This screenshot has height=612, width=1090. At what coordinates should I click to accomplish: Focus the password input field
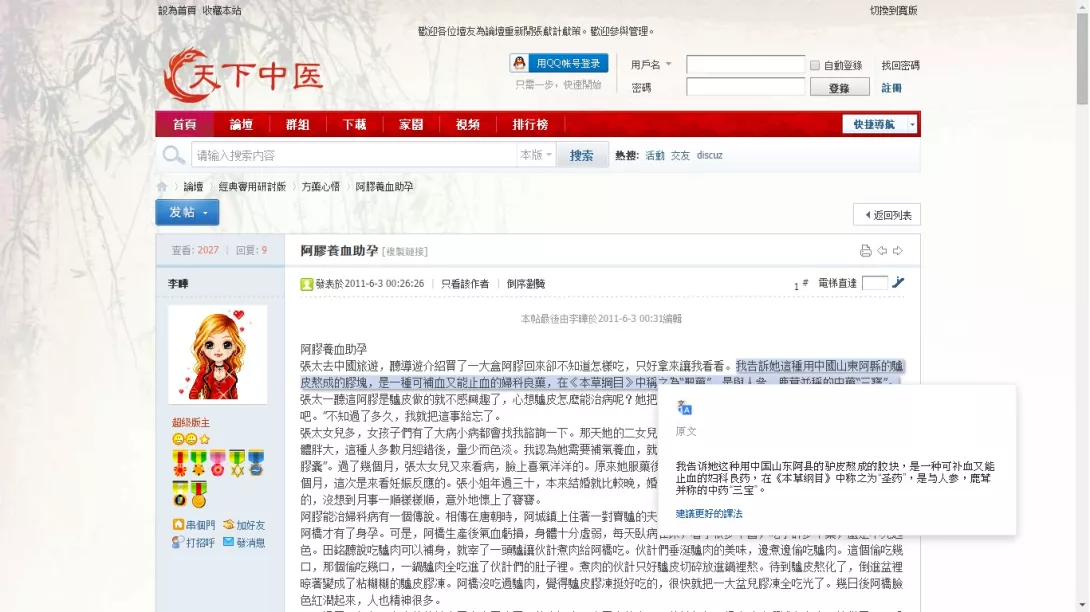(x=745, y=87)
